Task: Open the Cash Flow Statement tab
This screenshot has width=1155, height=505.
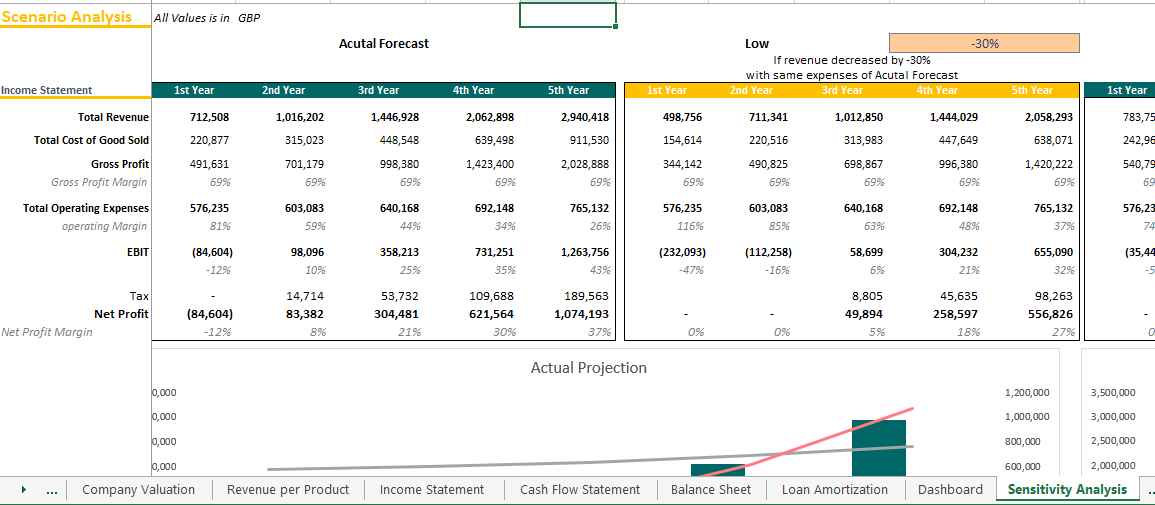Action: point(580,490)
